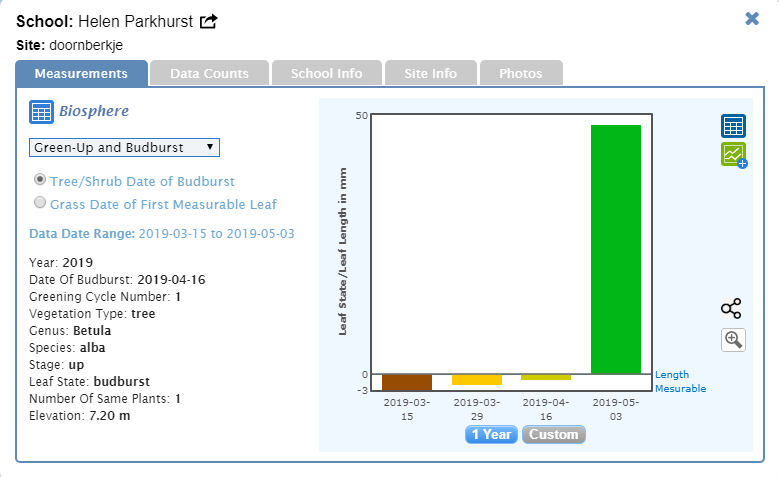Switch to the Data Counts tab

coord(208,73)
